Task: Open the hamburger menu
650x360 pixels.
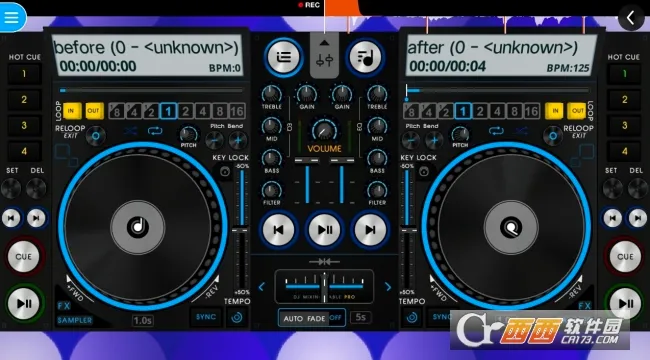Action: [12, 17]
